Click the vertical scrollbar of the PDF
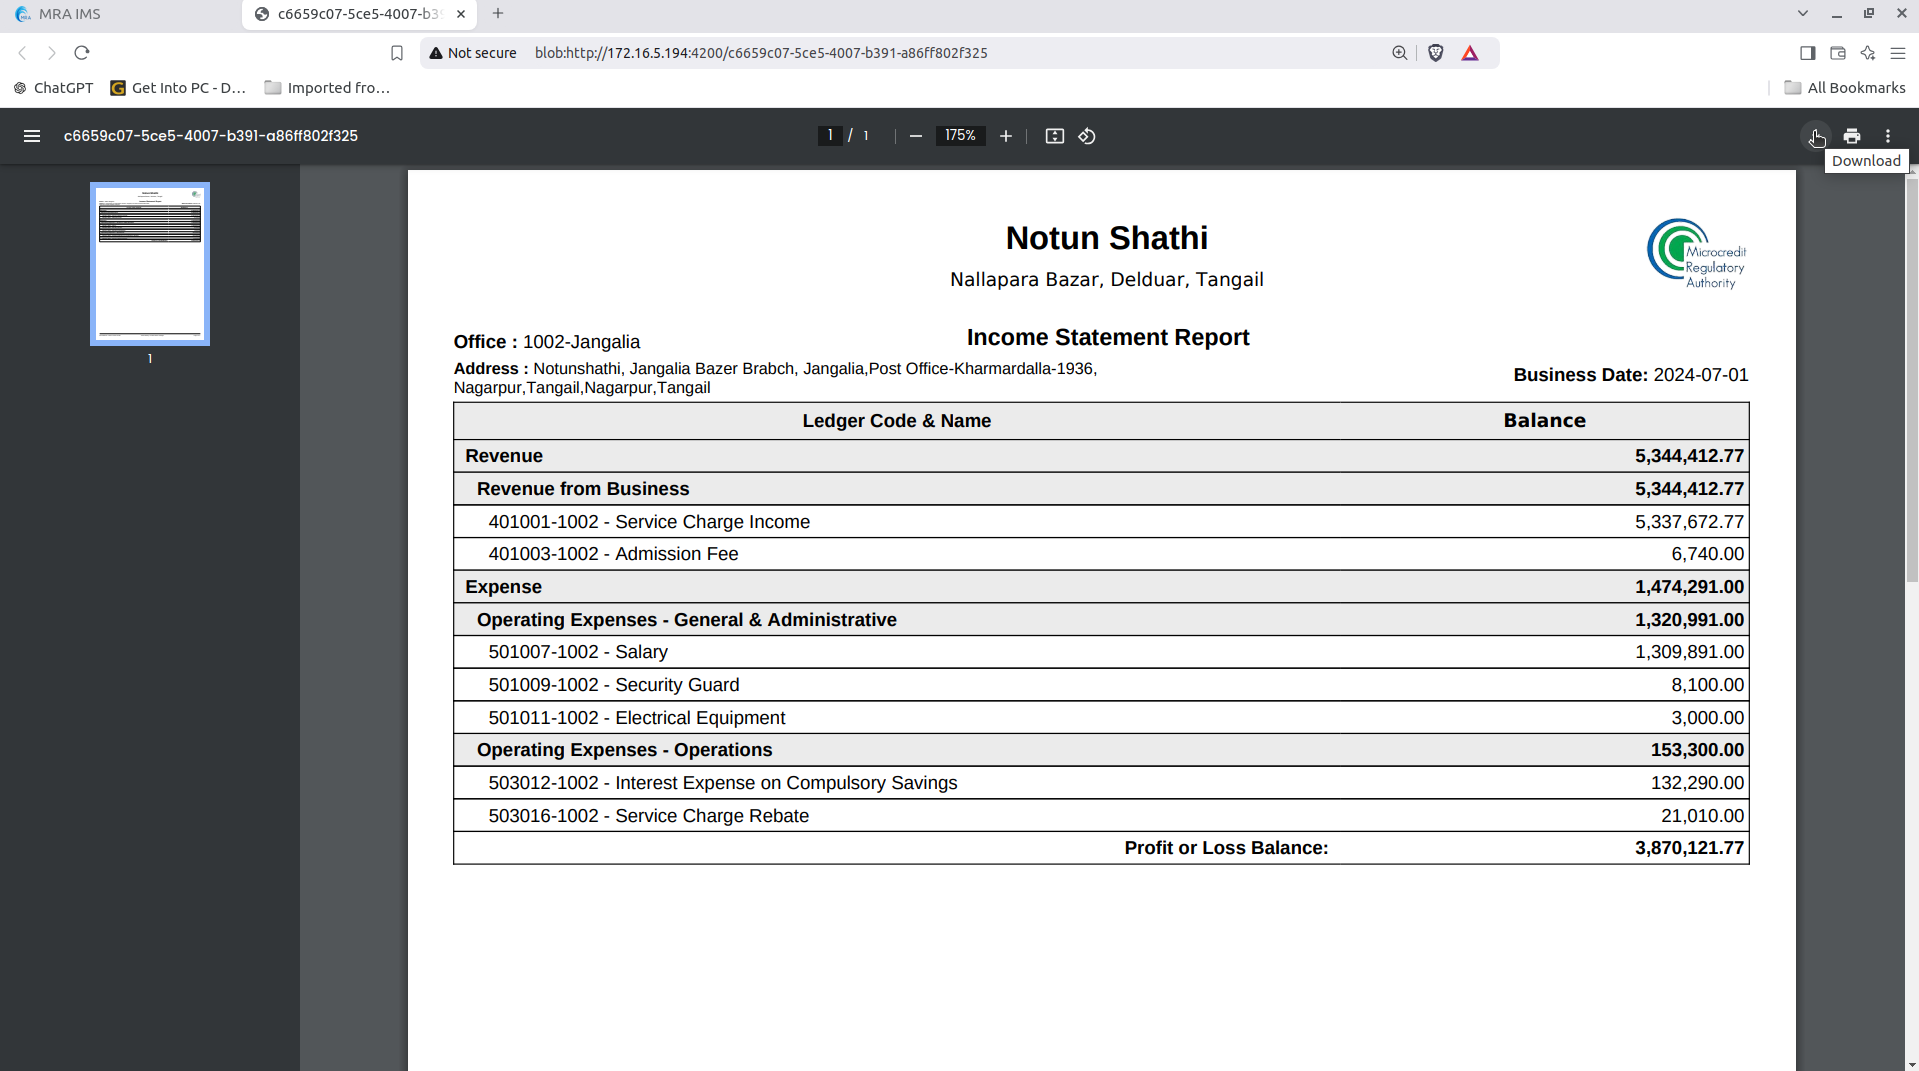This screenshot has width=1919, height=1071. coord(1912,380)
